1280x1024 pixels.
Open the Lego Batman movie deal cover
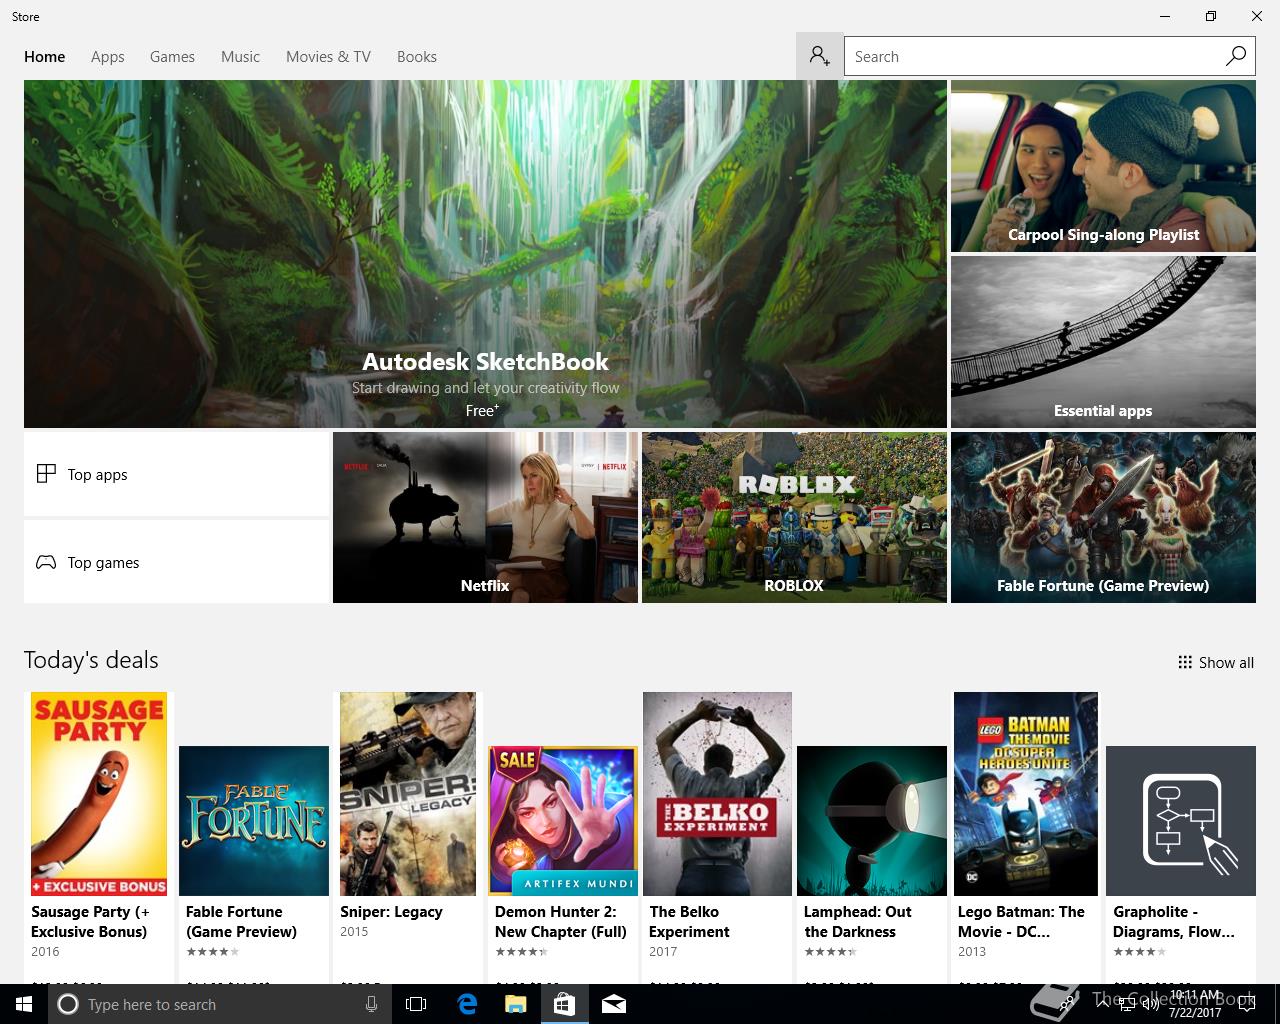1026,794
